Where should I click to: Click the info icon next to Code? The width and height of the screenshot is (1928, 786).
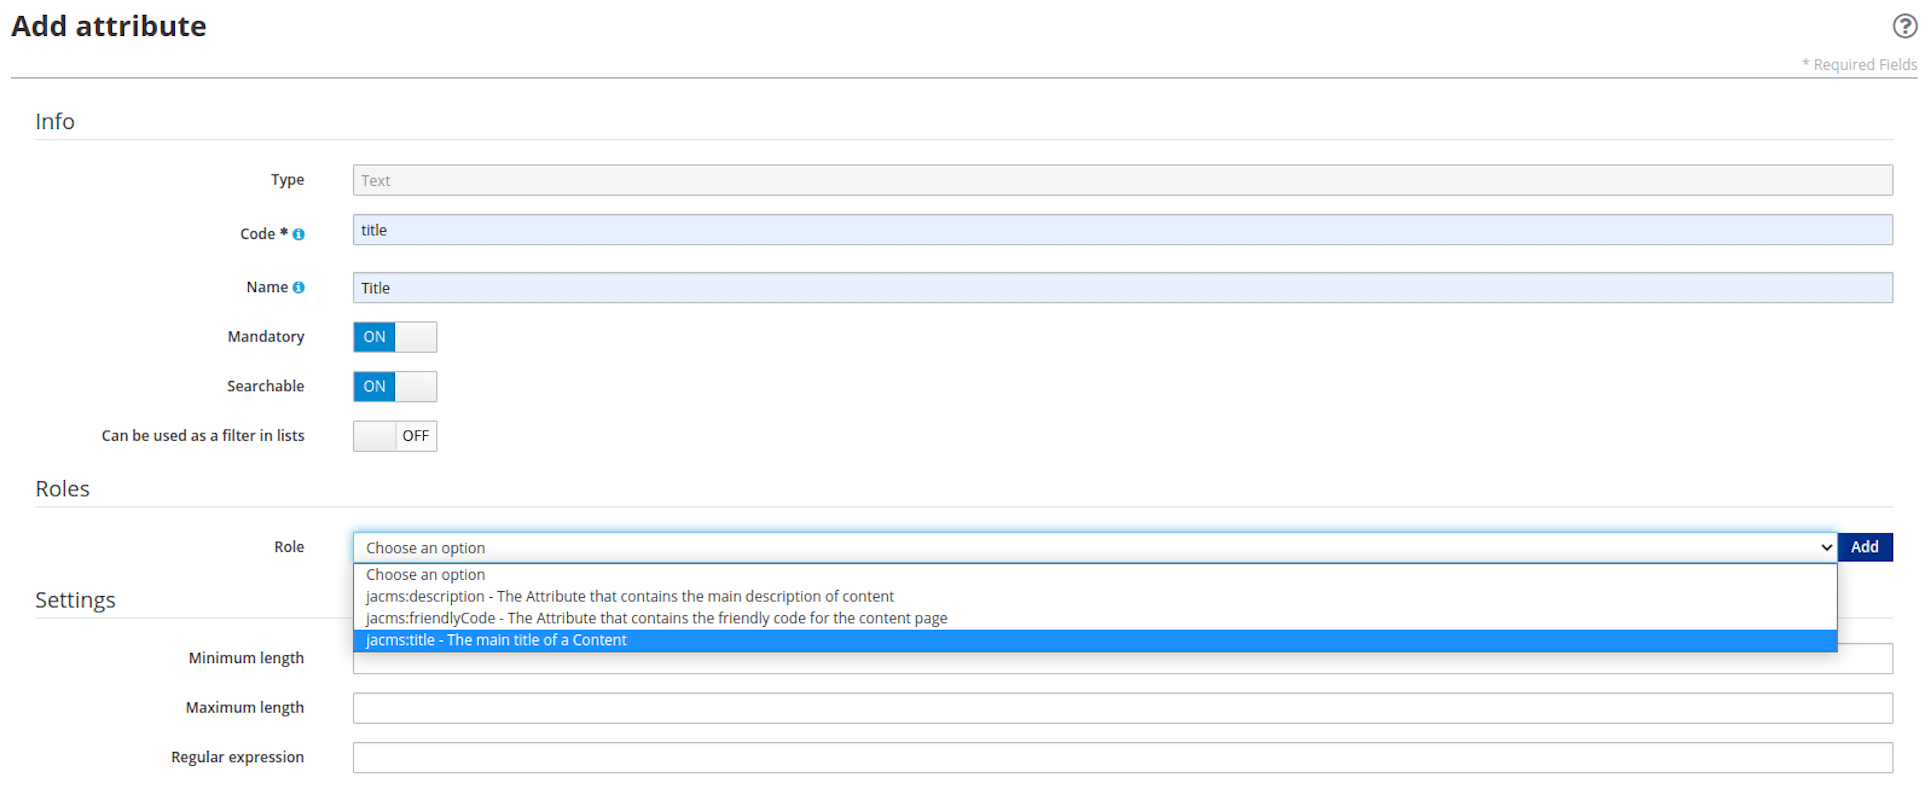[x=298, y=234]
